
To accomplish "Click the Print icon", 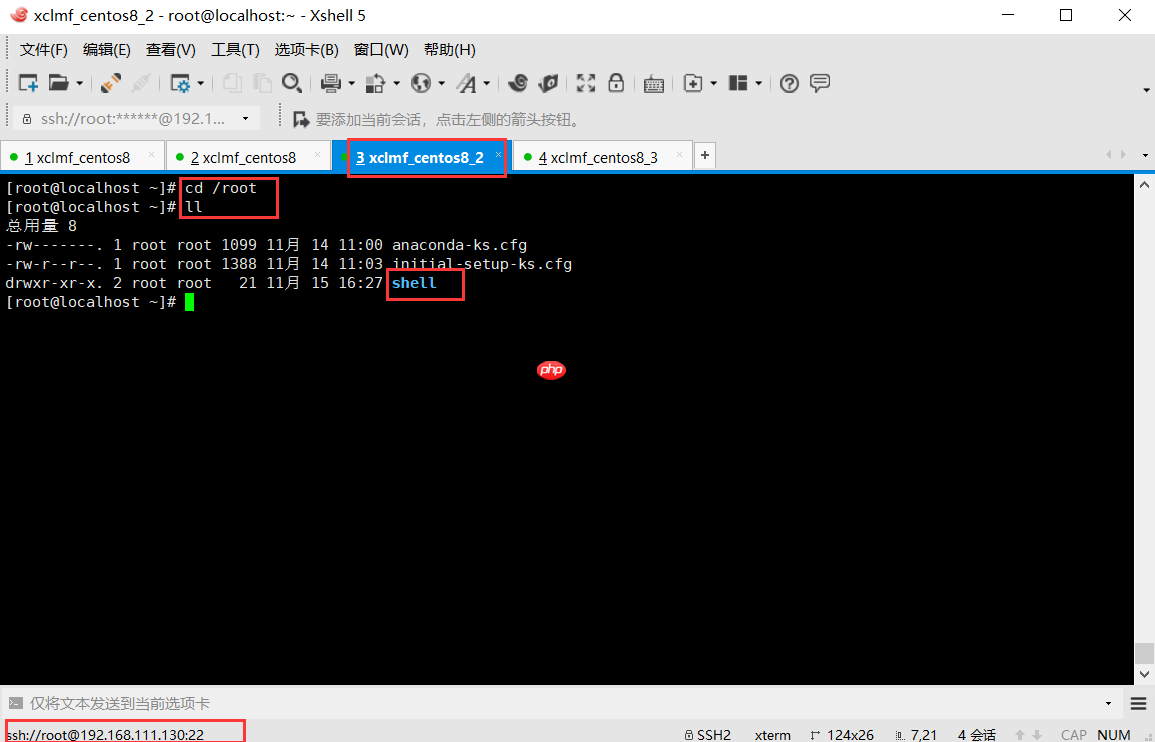I will 331,83.
